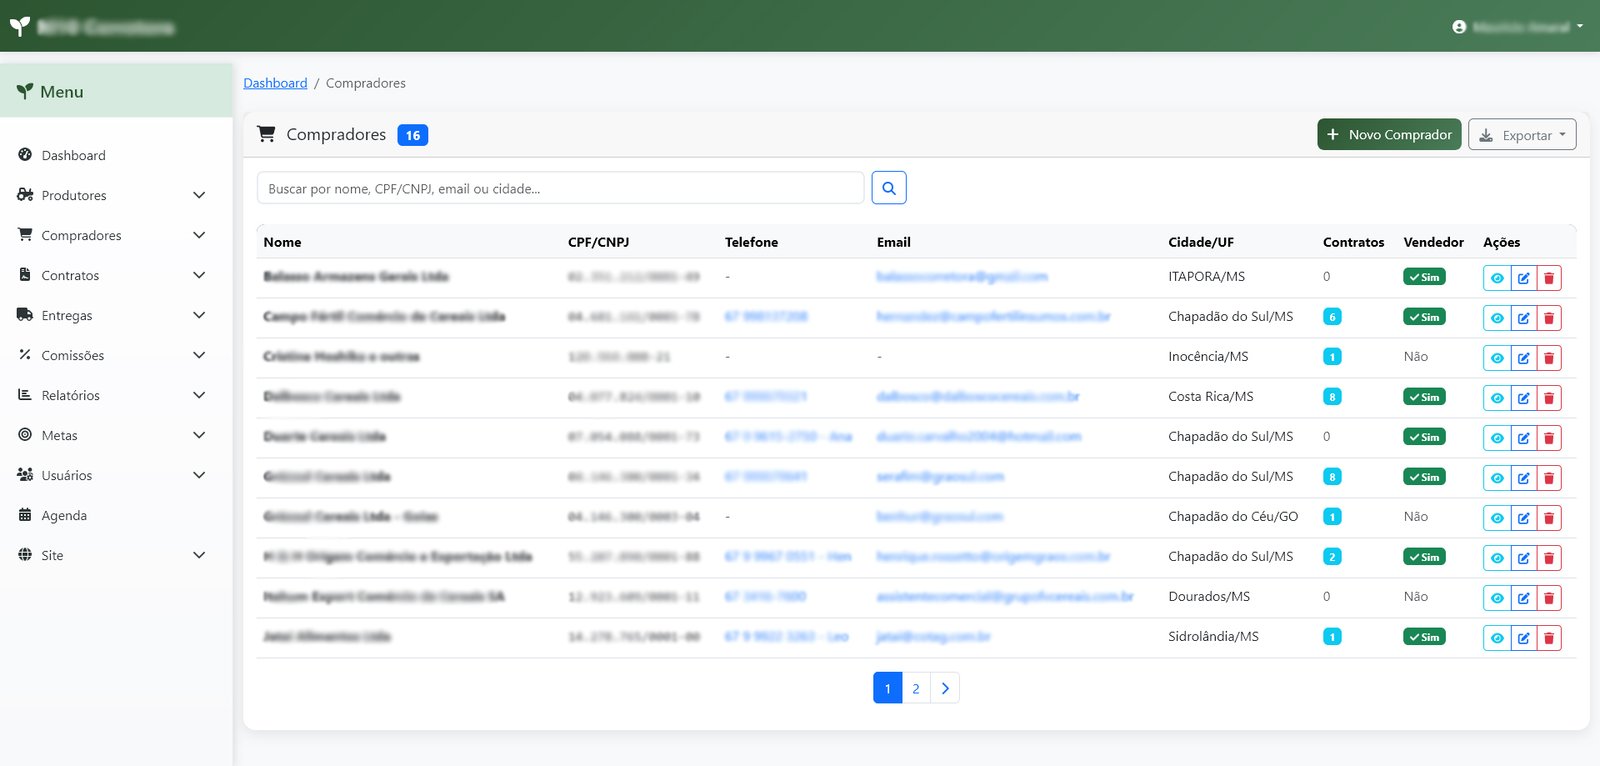Delete the ITAPORA/MS buyer row
1600x766 pixels.
click(1549, 278)
